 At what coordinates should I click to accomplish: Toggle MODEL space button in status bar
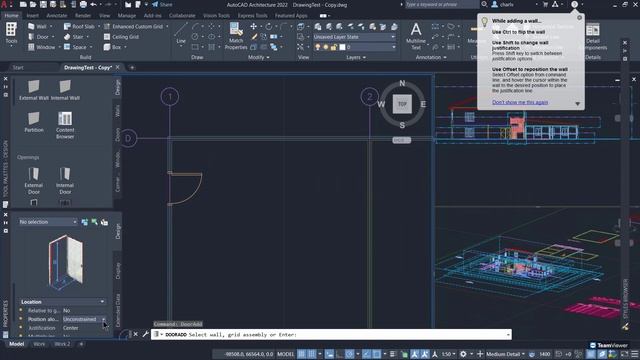pos(286,354)
